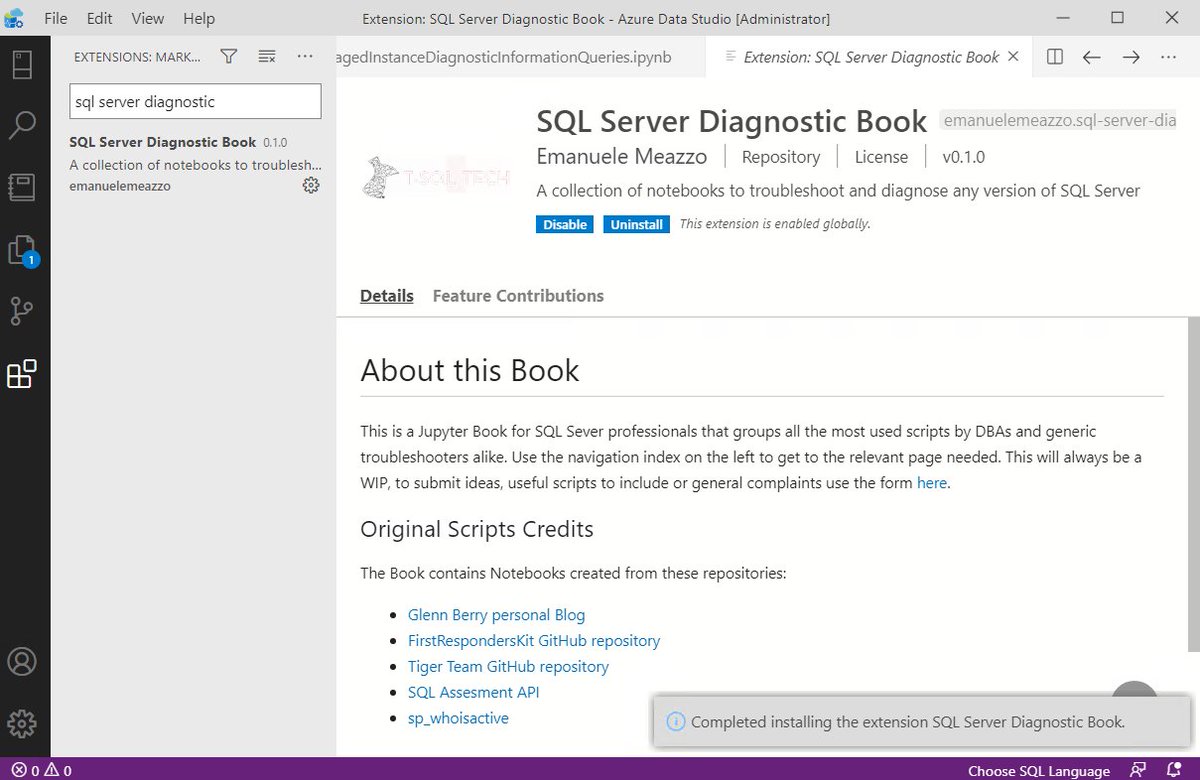The image size is (1200, 780).
Task: Open the Extensions view icon
Action: point(22,374)
